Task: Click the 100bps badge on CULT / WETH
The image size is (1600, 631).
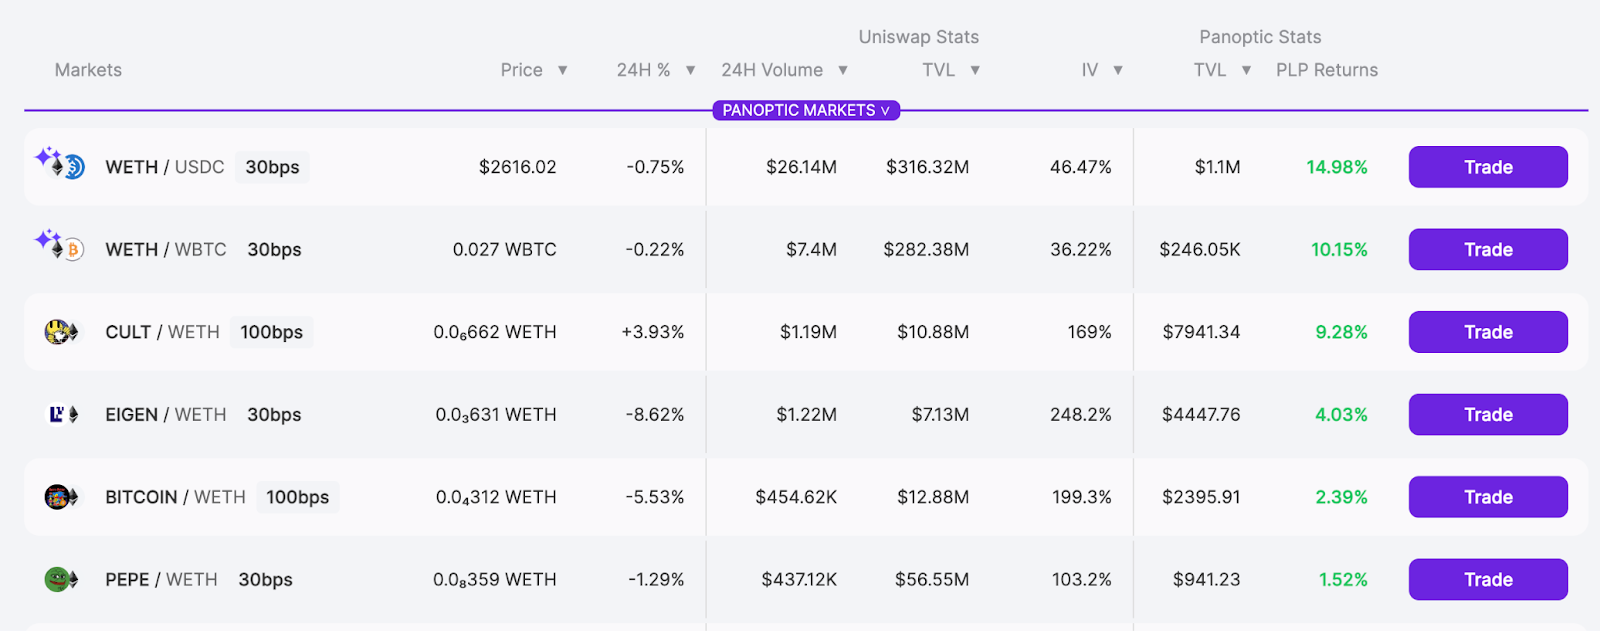Action: tap(271, 332)
